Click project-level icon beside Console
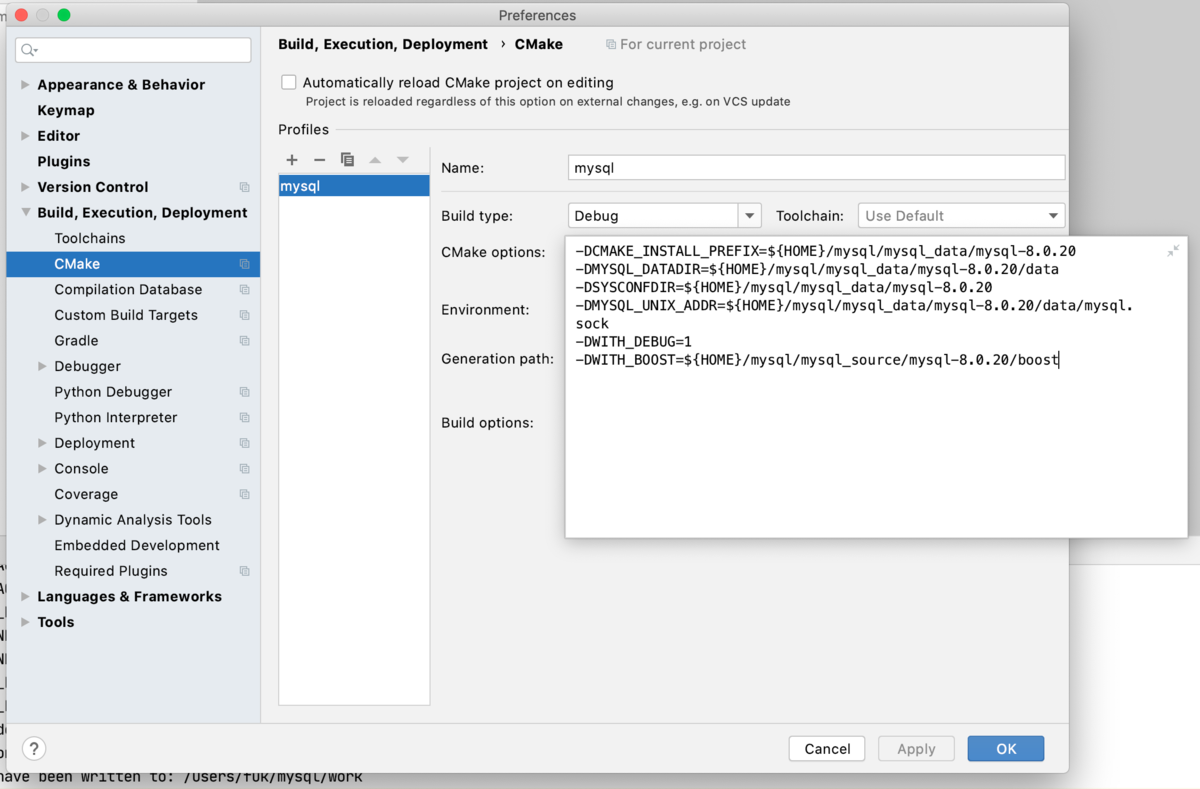The width and height of the screenshot is (1200, 789). tap(244, 468)
